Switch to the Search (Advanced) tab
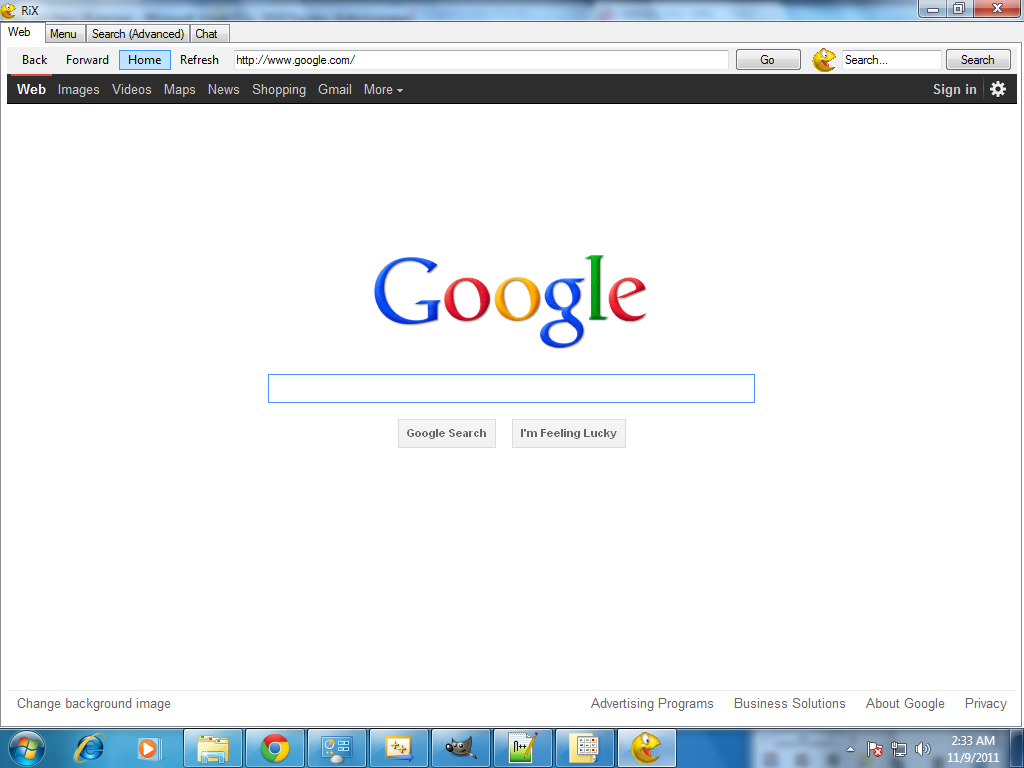The height and width of the screenshot is (768, 1024). [138, 34]
